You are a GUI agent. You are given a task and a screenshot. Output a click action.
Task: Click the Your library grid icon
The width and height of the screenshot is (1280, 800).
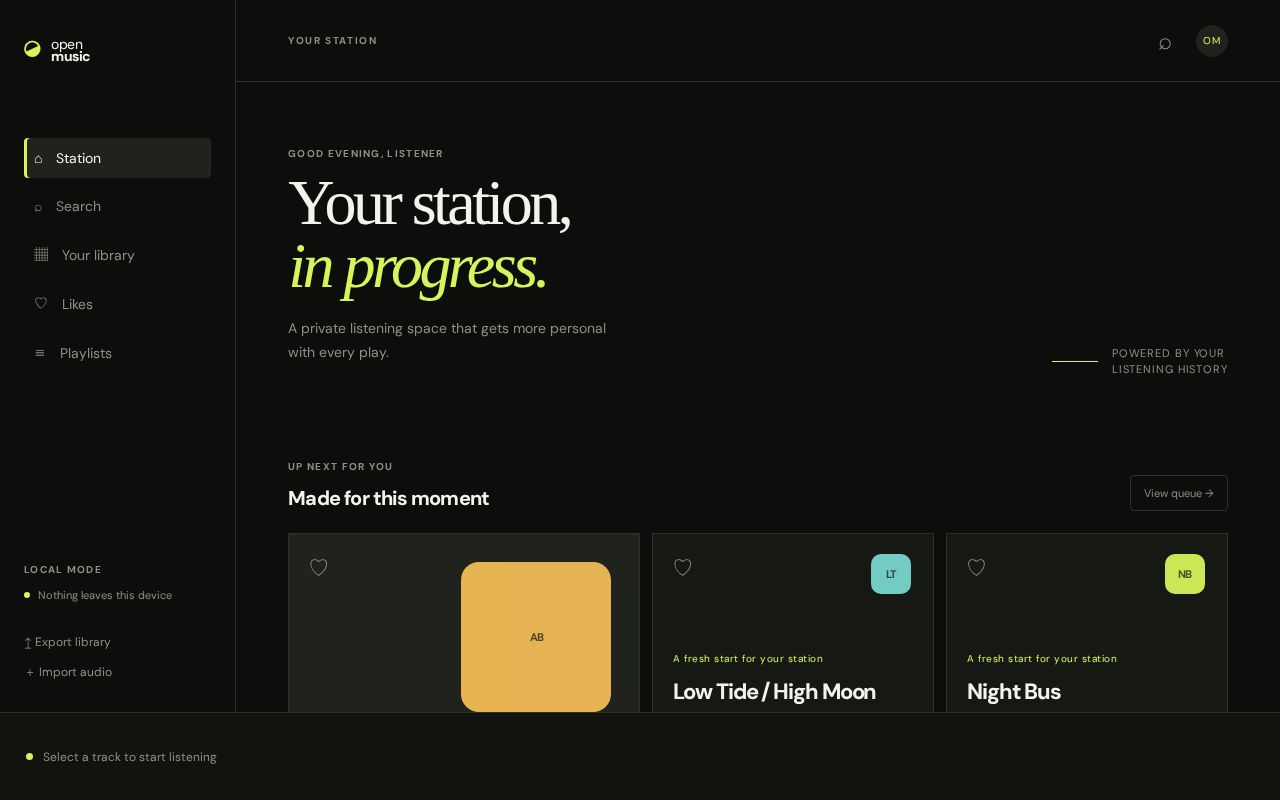[x=41, y=254]
